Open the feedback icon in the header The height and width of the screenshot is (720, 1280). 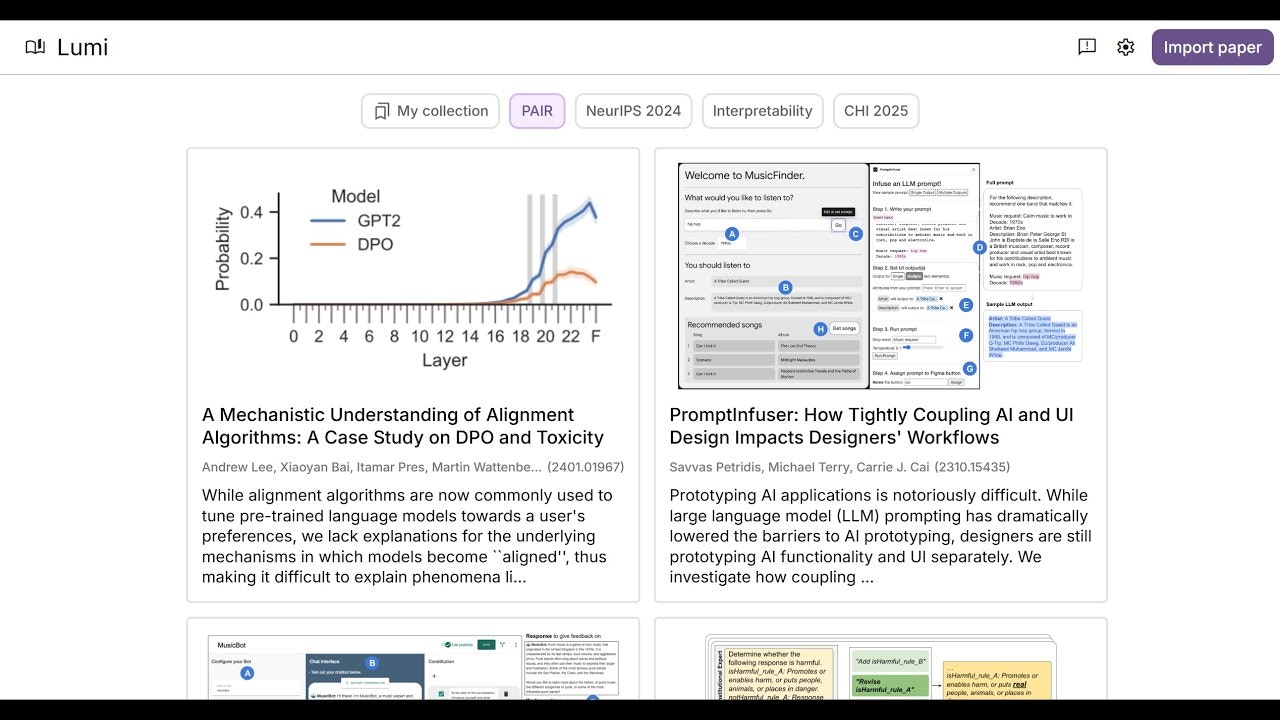point(1087,47)
